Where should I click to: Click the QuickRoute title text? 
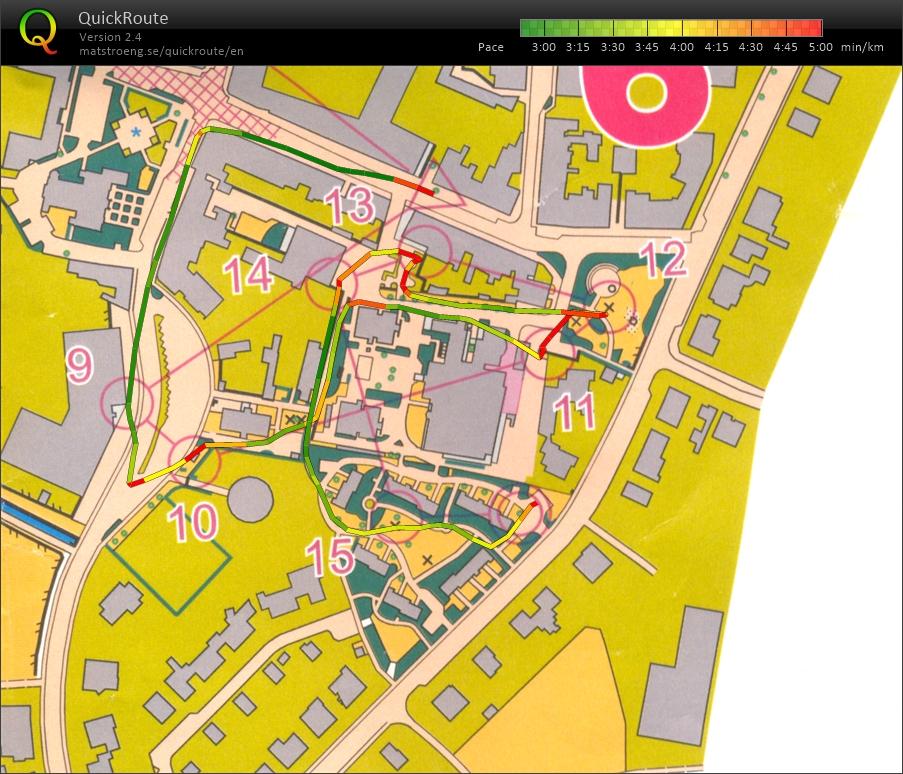[x=123, y=18]
